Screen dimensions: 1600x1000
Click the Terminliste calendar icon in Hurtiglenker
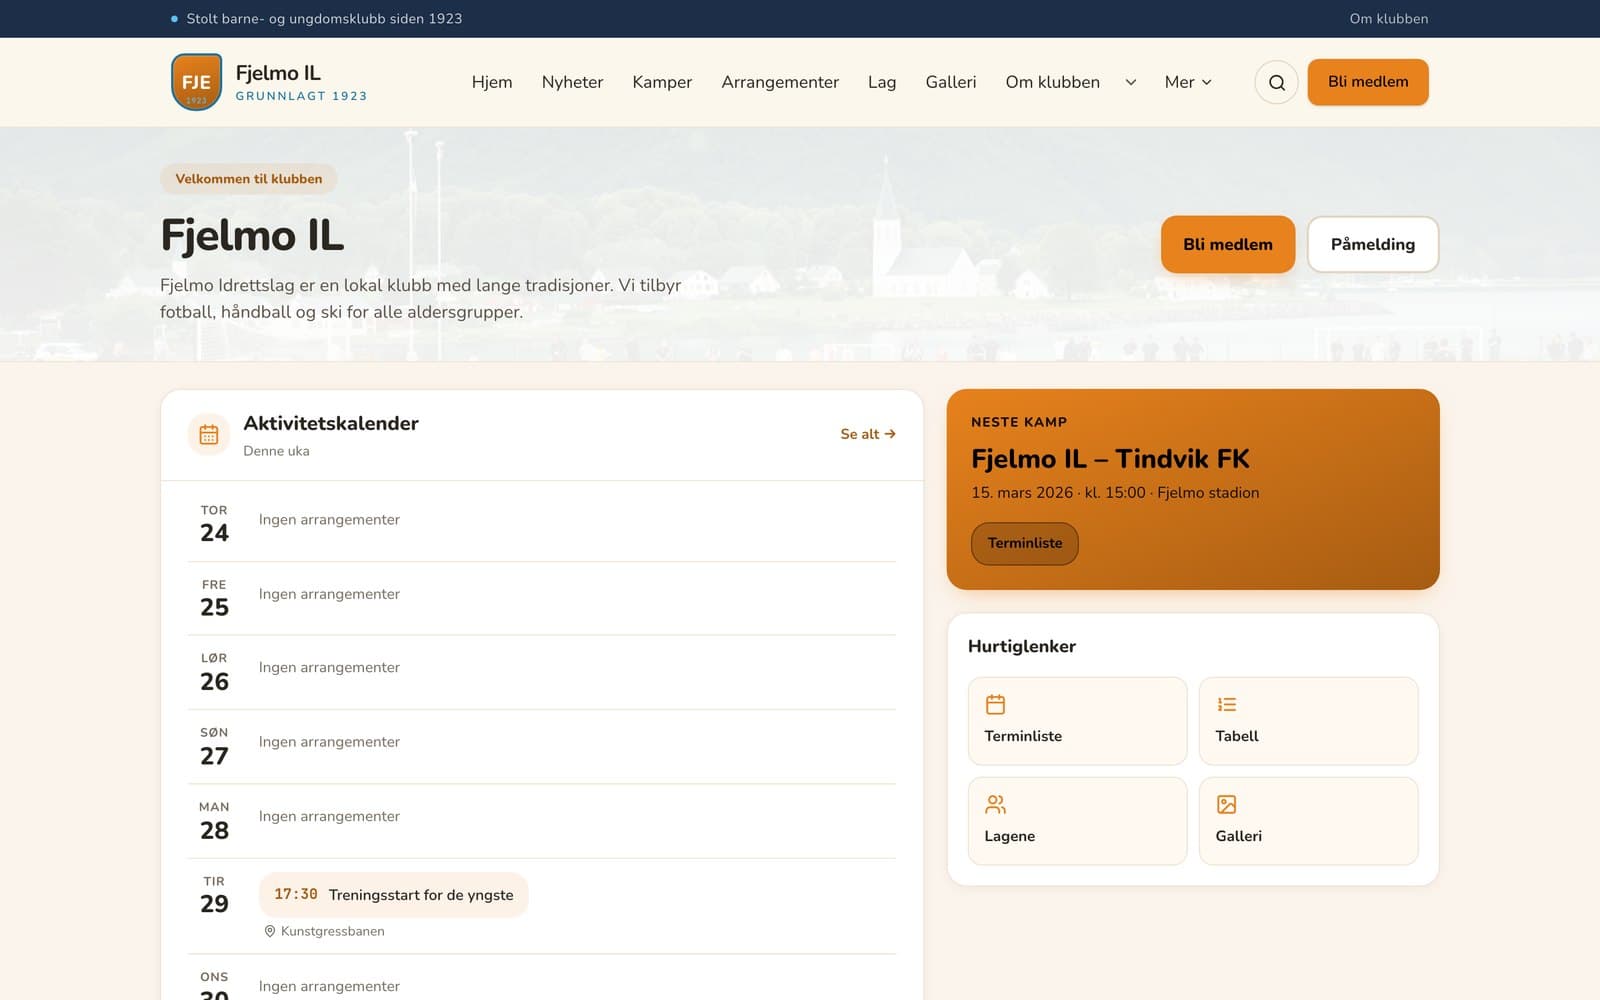(995, 704)
